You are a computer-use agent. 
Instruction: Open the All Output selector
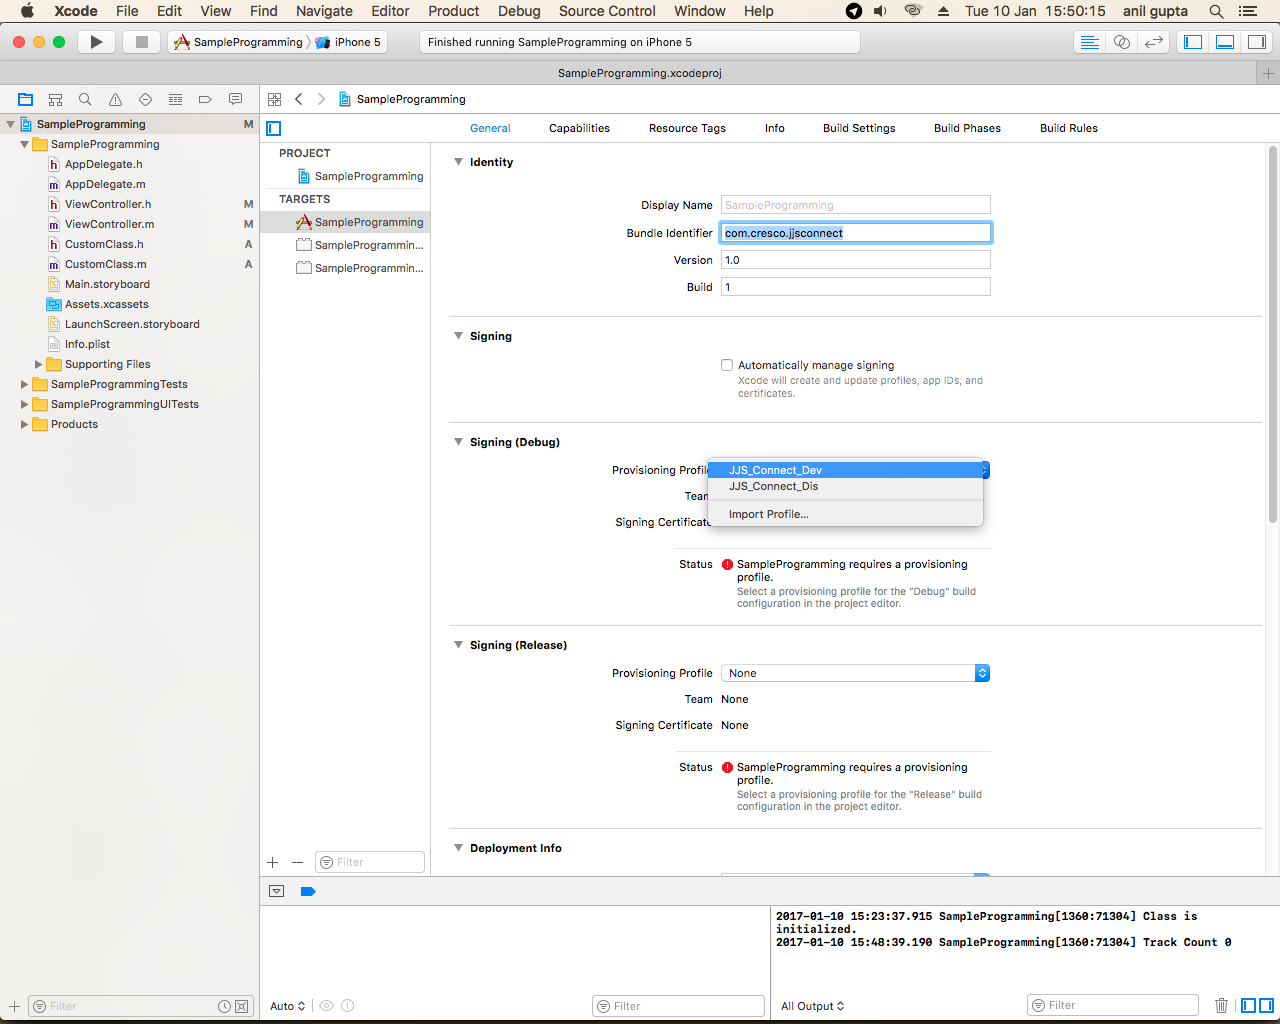pos(812,1006)
